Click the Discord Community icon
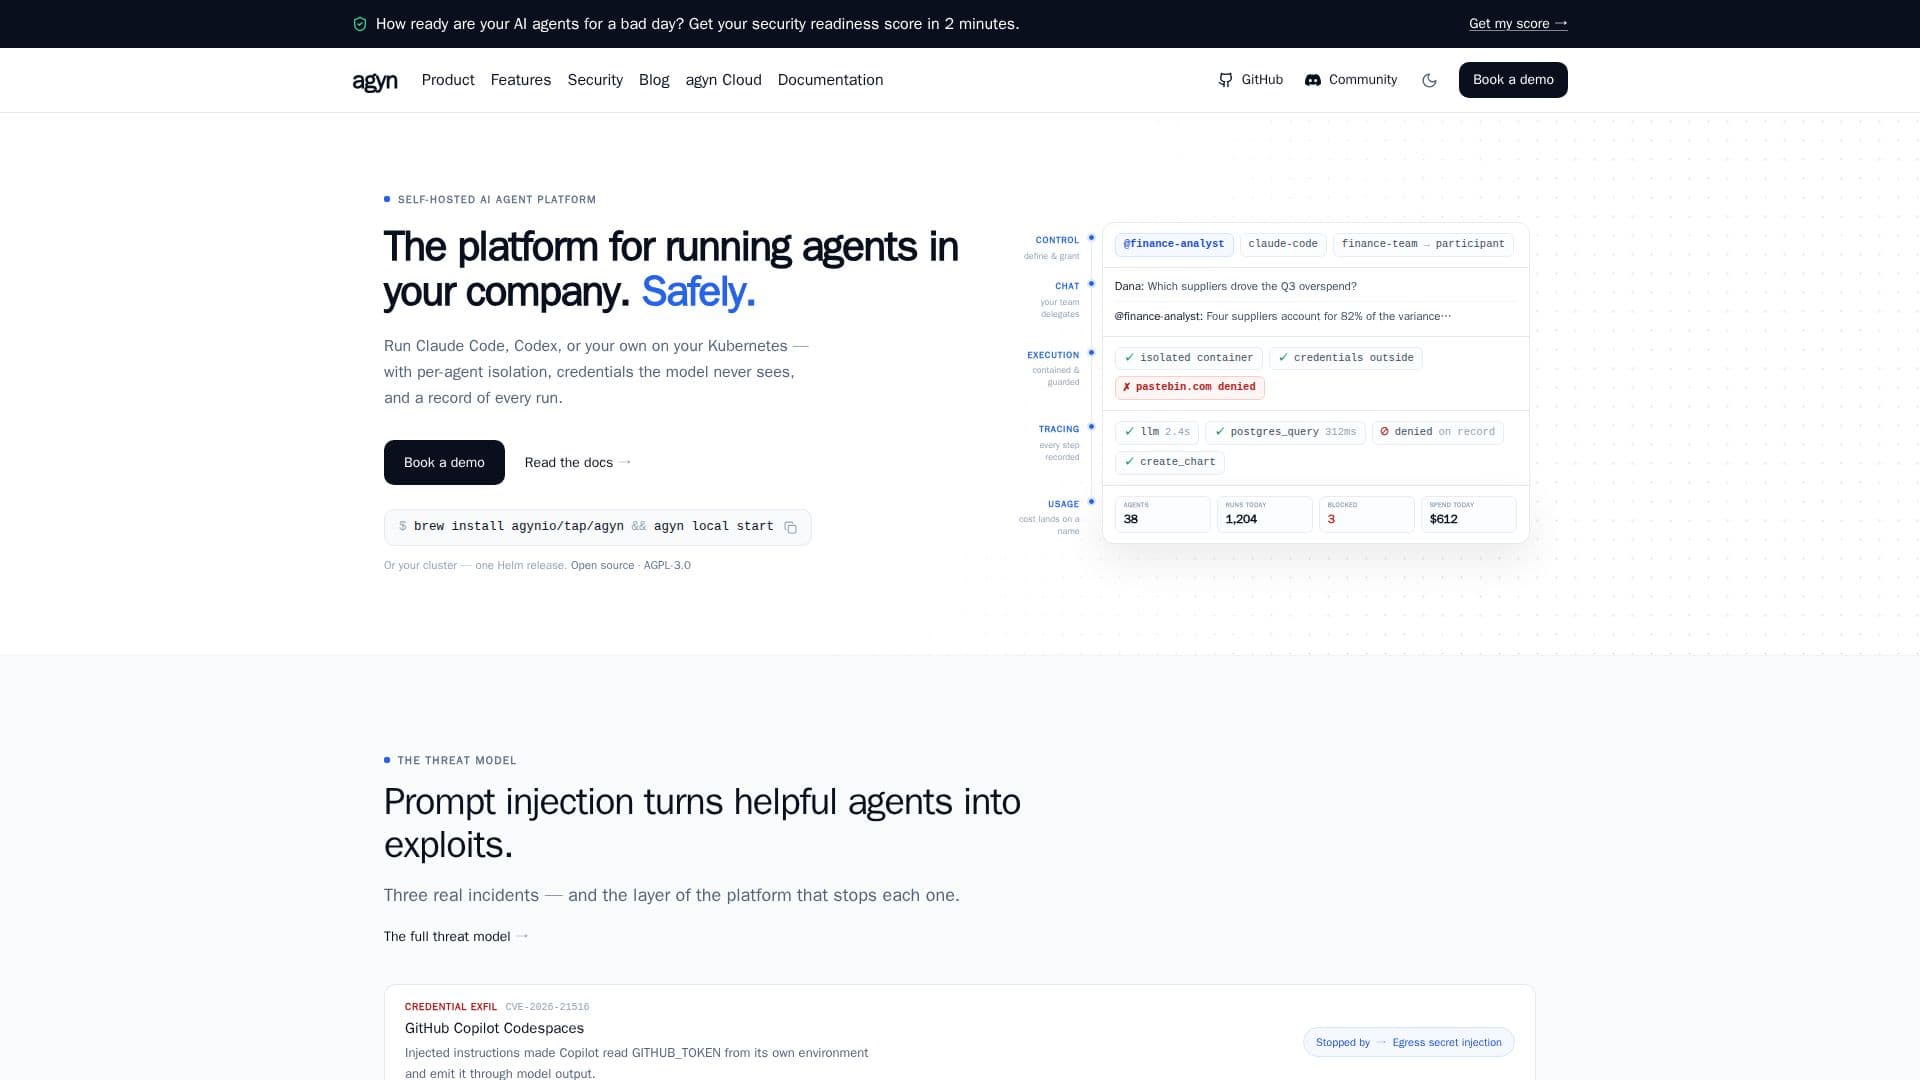Screen dimensions: 1920x1080 pyautogui.click(x=1313, y=80)
